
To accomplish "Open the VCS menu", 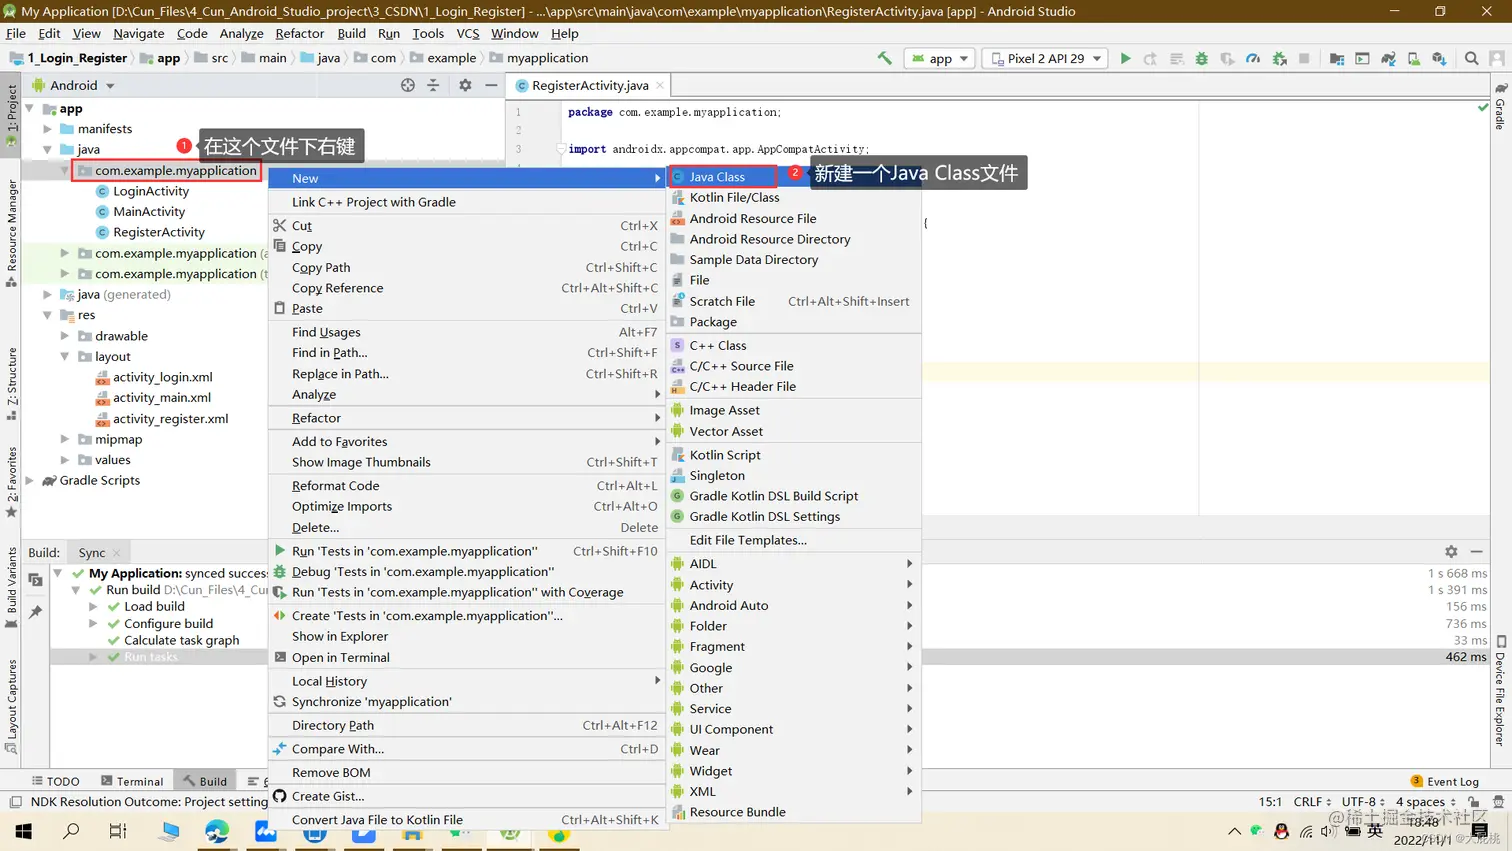I will pos(467,33).
